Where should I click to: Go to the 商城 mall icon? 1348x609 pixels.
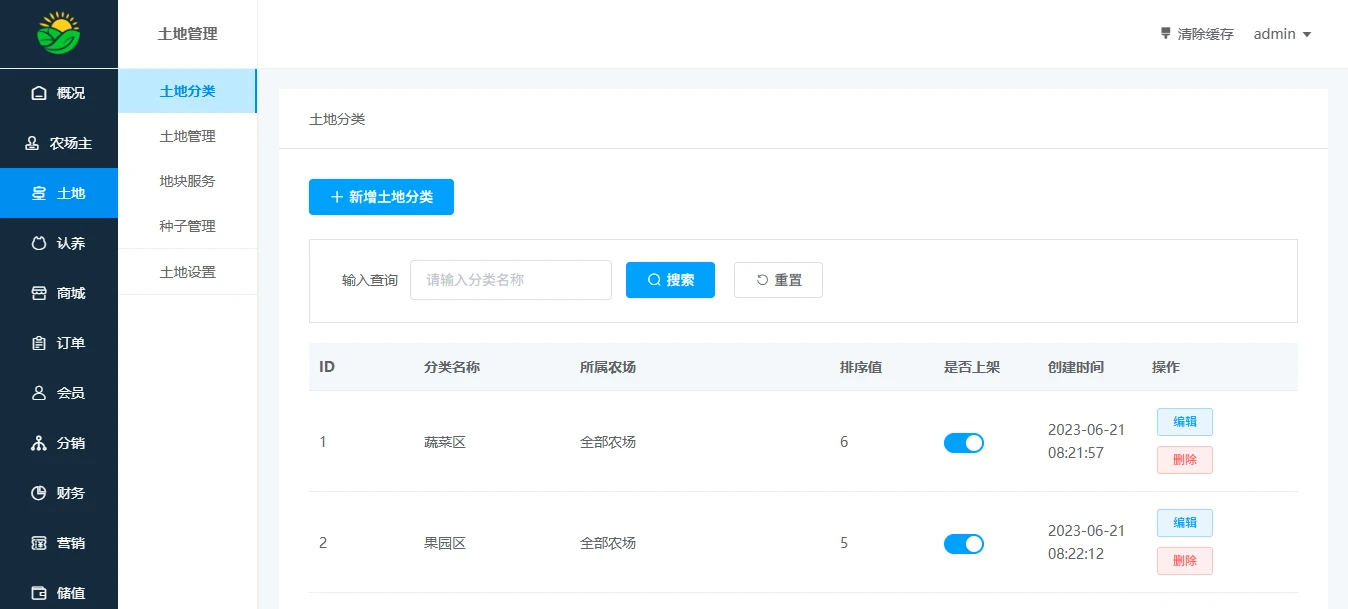pyautogui.click(x=39, y=293)
